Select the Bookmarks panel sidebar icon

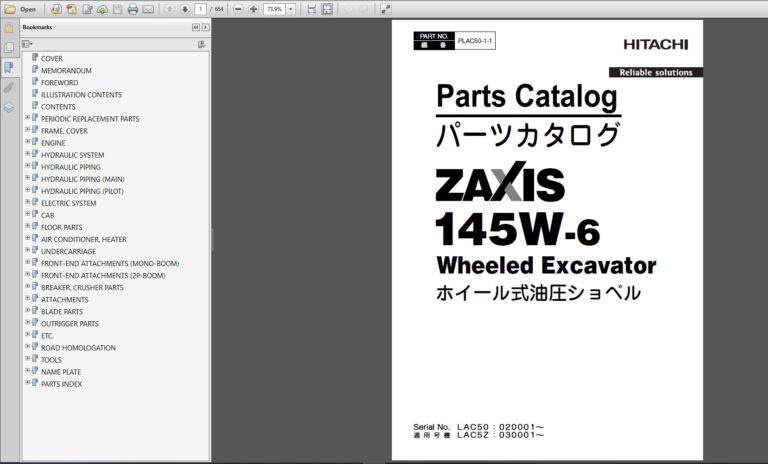[9, 67]
